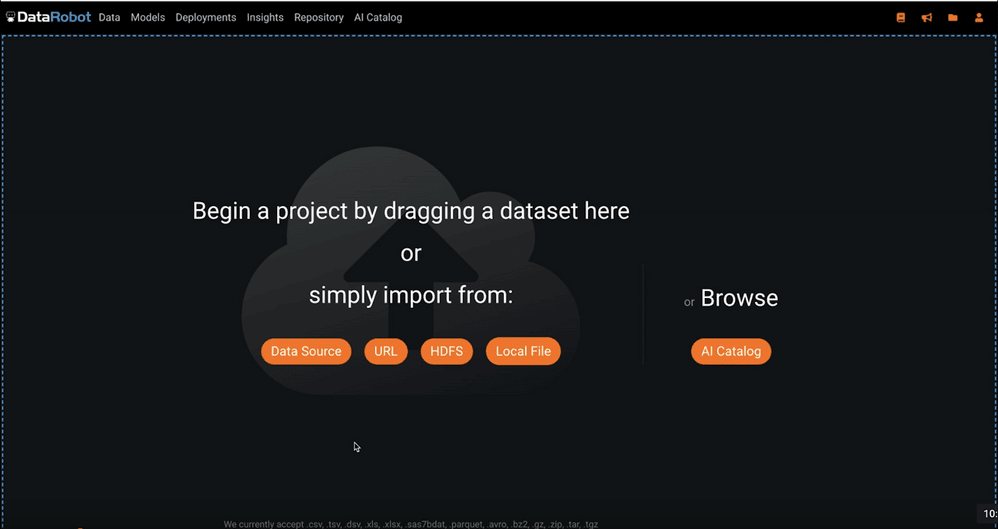Open the Models tab
998x529 pixels.
(x=148, y=18)
